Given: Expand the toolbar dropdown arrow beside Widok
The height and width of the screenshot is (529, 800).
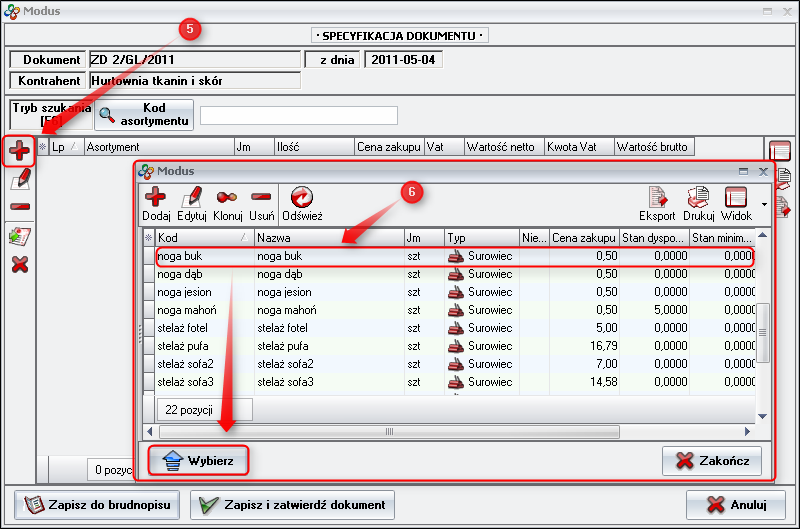Looking at the screenshot, I should [x=764, y=204].
